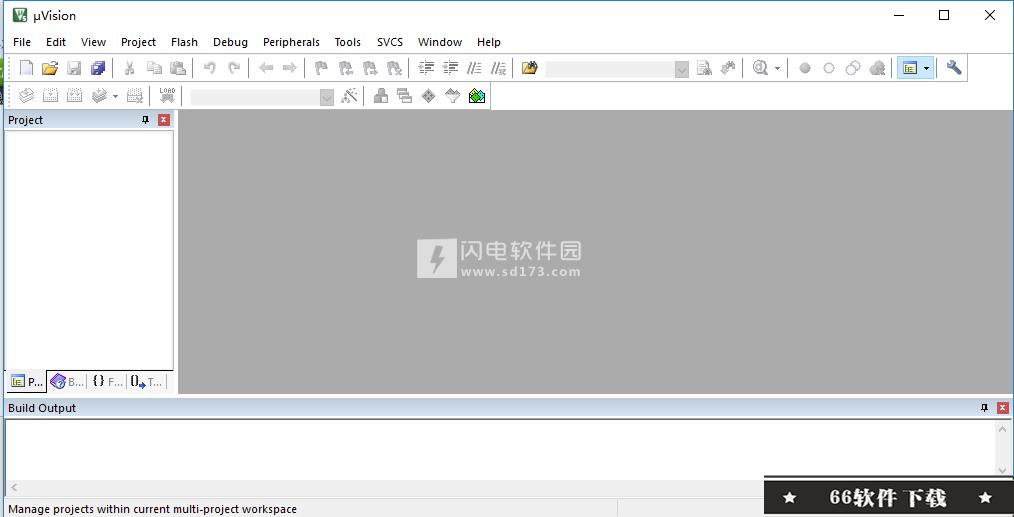Open Manage Multi-Project Workspace icon
Viewport: 1014px width, 517px height.
tap(405, 96)
